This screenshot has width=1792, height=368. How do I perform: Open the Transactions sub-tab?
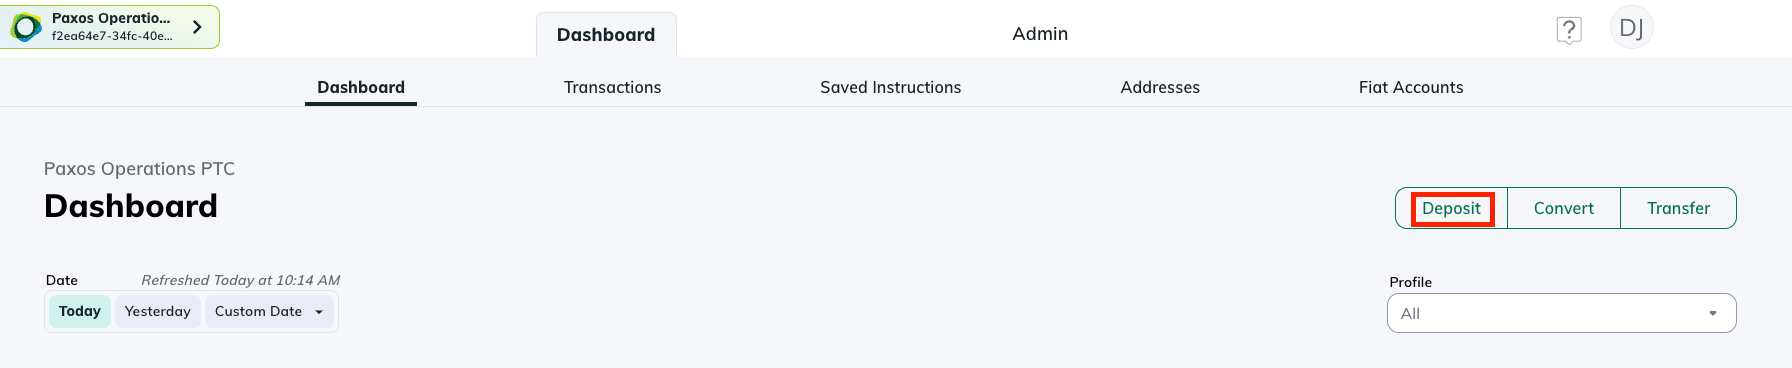[x=612, y=87]
